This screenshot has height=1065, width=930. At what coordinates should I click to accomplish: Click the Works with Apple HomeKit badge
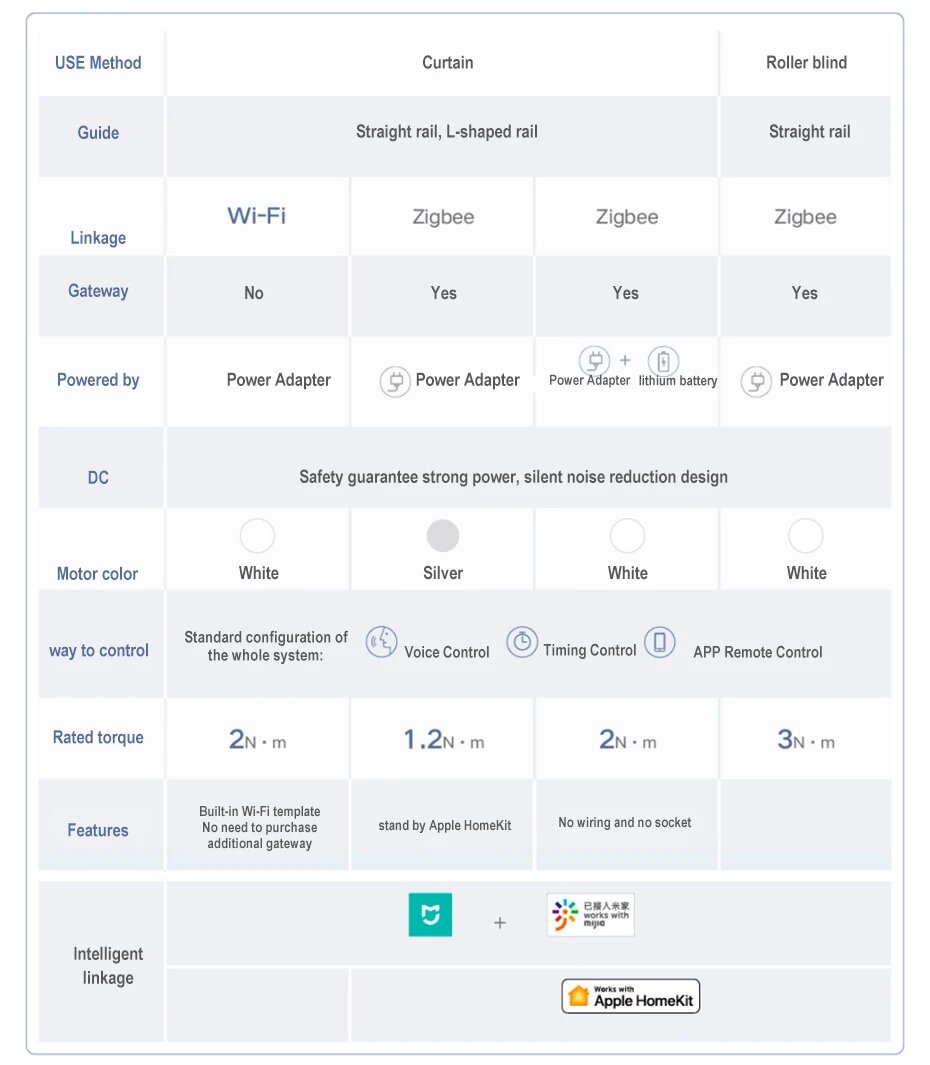[x=630, y=996]
